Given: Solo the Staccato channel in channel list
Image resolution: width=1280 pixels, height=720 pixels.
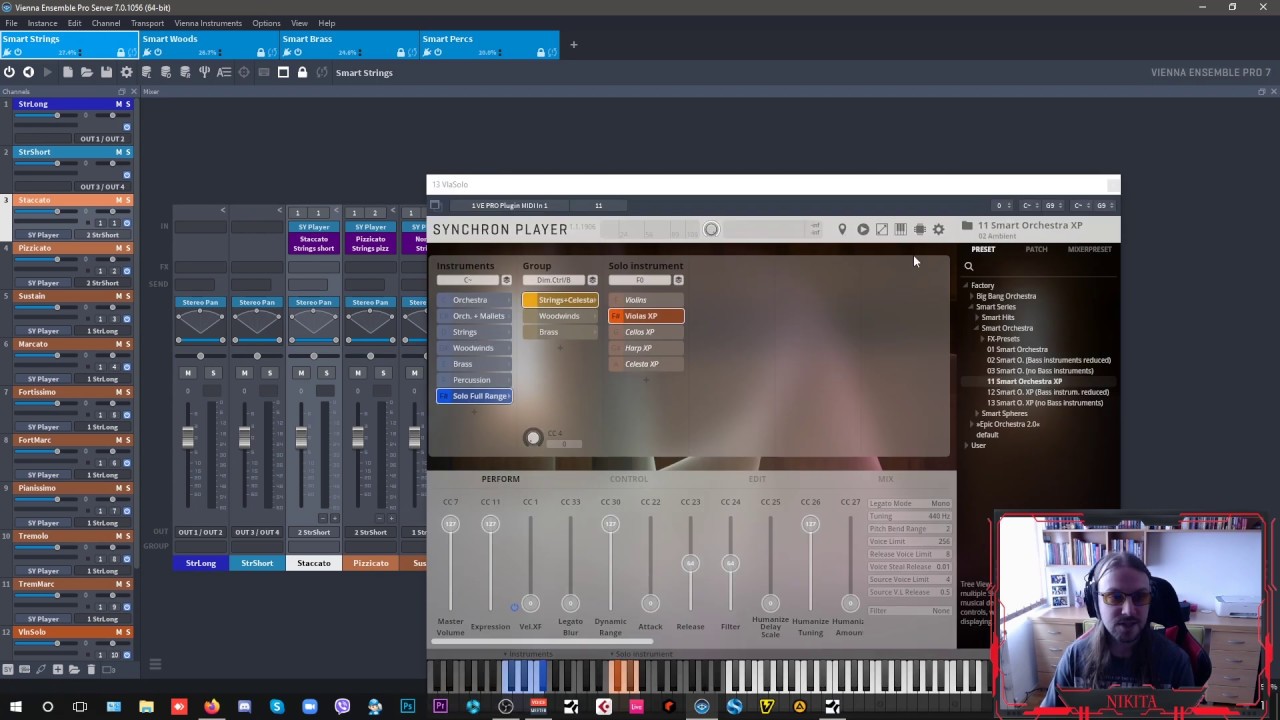Looking at the screenshot, I should (x=128, y=200).
